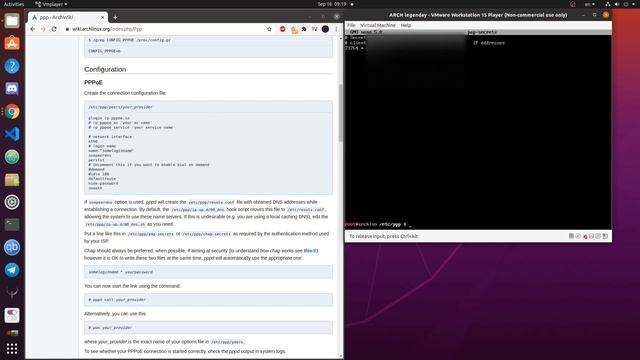Show Applications grid at dock bottom
The height and width of the screenshot is (360, 640).
[12, 348]
